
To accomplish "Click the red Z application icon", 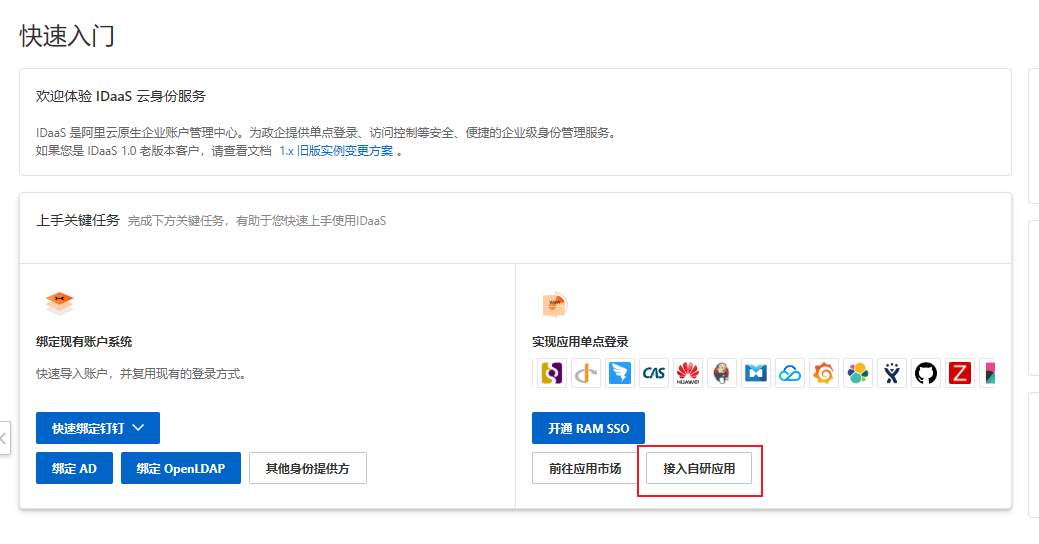I will click(960, 373).
